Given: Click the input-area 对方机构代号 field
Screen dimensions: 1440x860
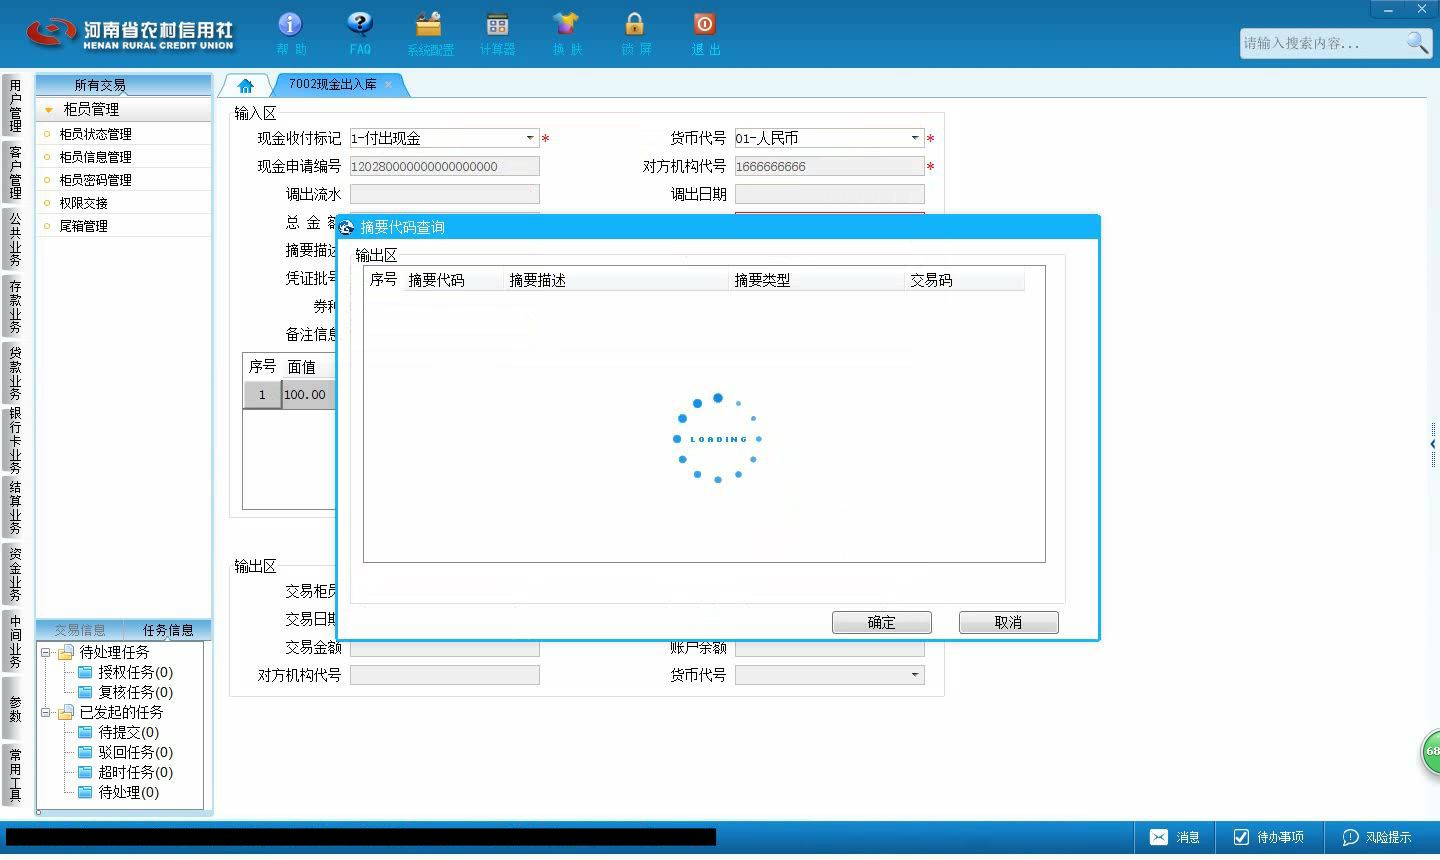Looking at the screenshot, I should (x=829, y=166).
